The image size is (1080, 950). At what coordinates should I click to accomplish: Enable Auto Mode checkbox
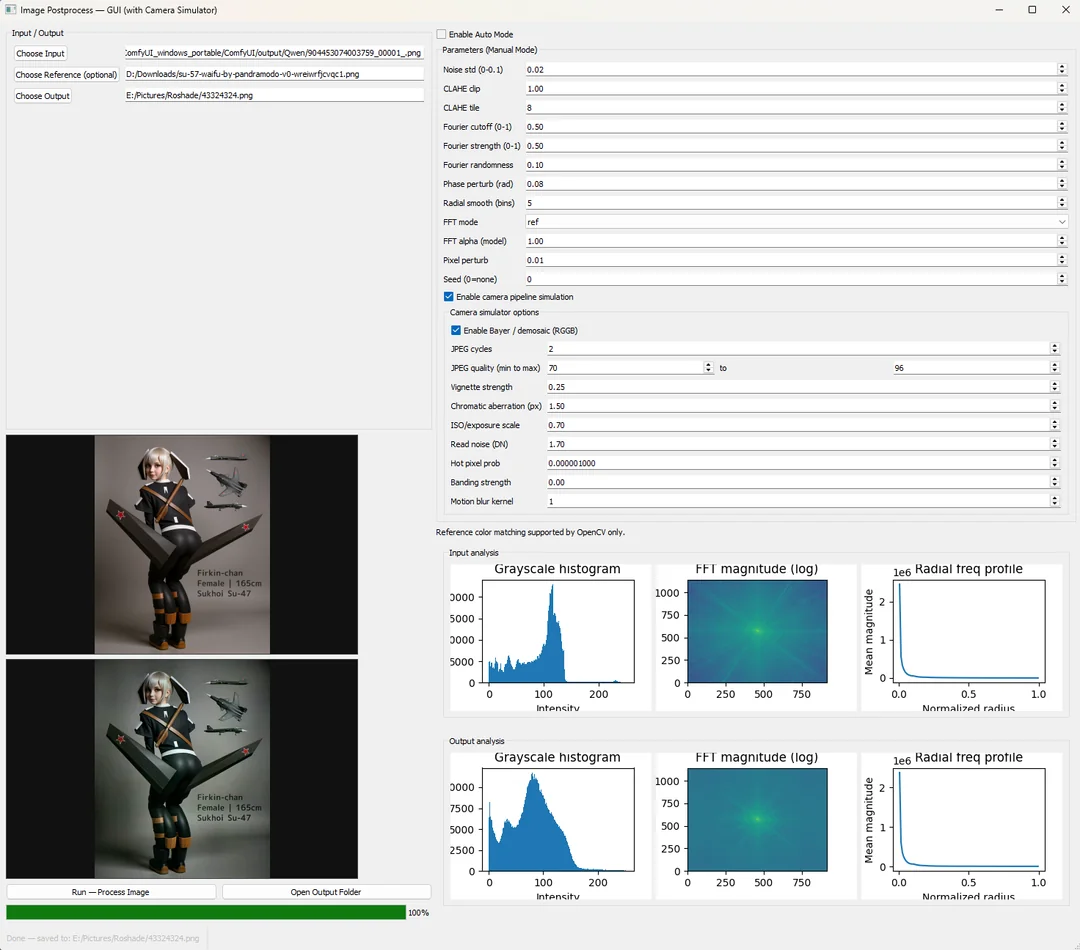coord(442,34)
